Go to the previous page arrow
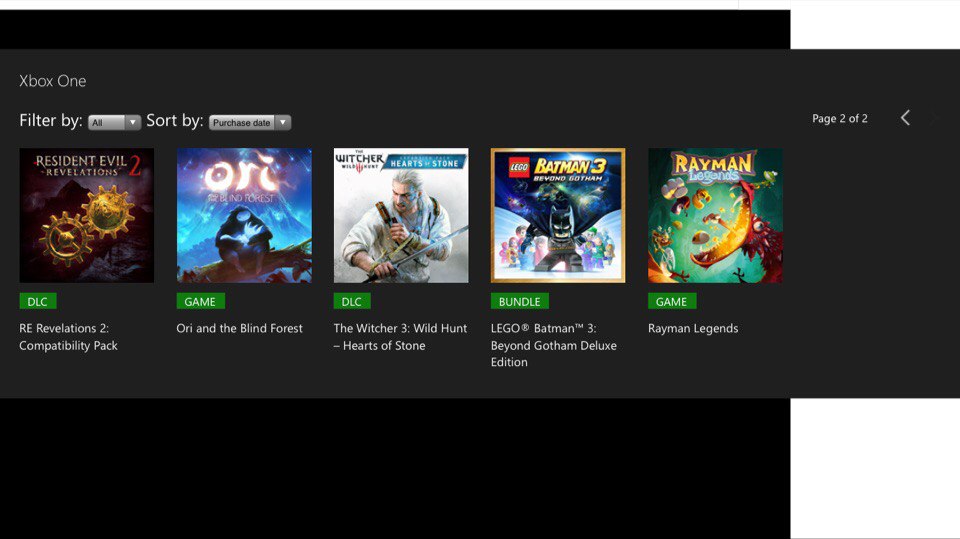The width and height of the screenshot is (960, 539). coord(905,118)
